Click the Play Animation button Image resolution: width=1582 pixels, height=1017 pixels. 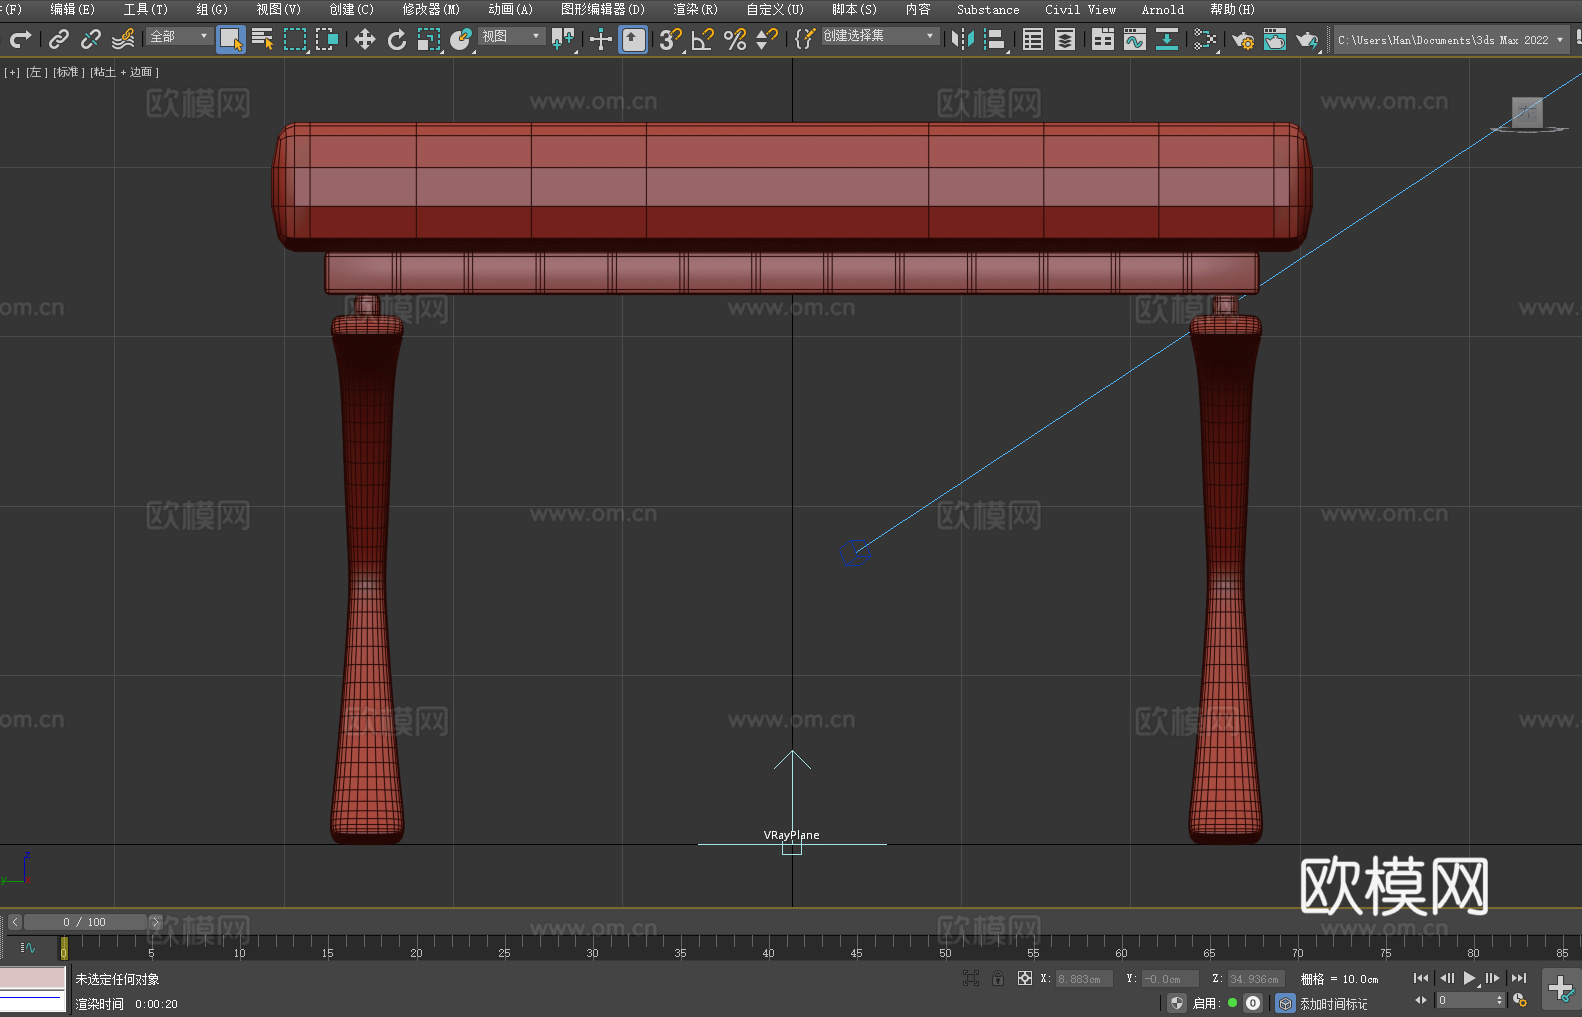pos(1470,978)
